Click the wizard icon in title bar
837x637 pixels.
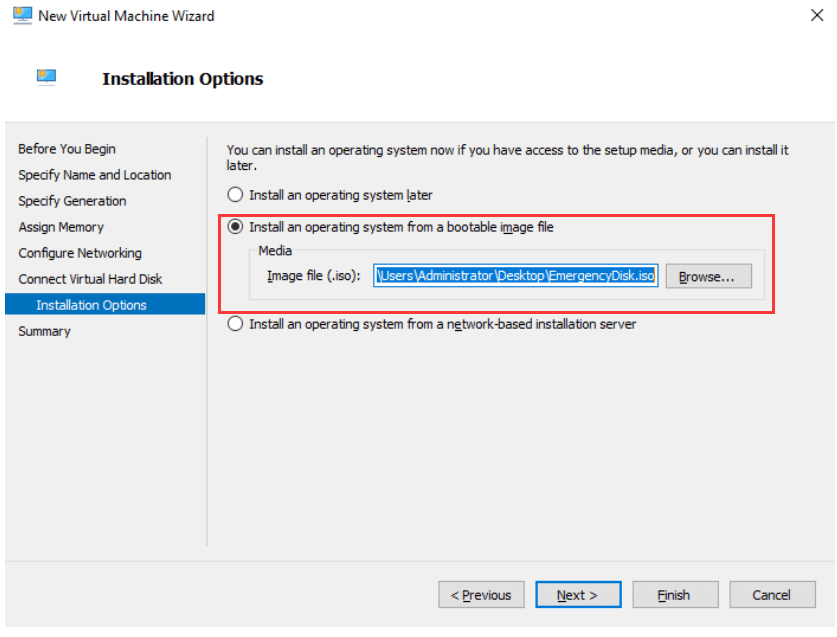click(x=22, y=16)
